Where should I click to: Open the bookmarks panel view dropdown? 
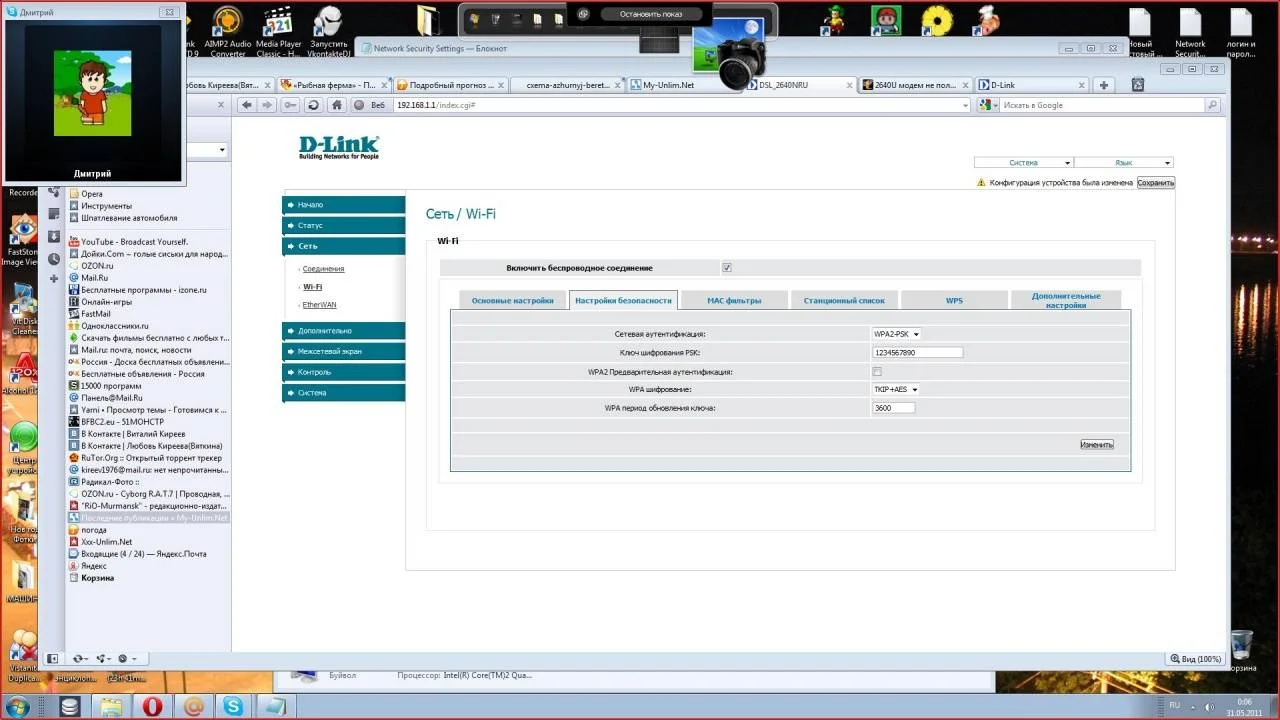(221, 150)
